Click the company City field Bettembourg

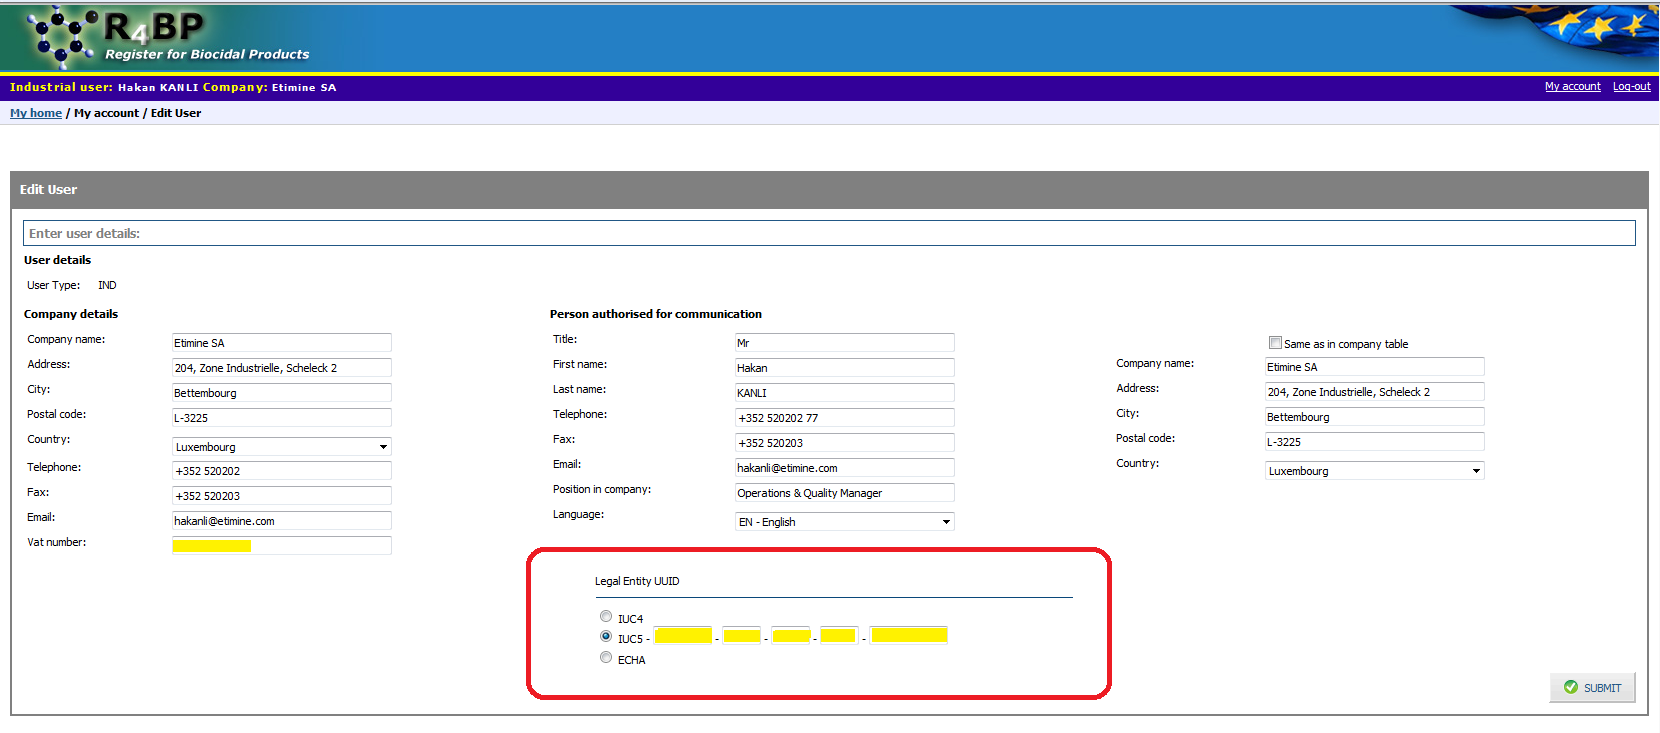tap(282, 393)
